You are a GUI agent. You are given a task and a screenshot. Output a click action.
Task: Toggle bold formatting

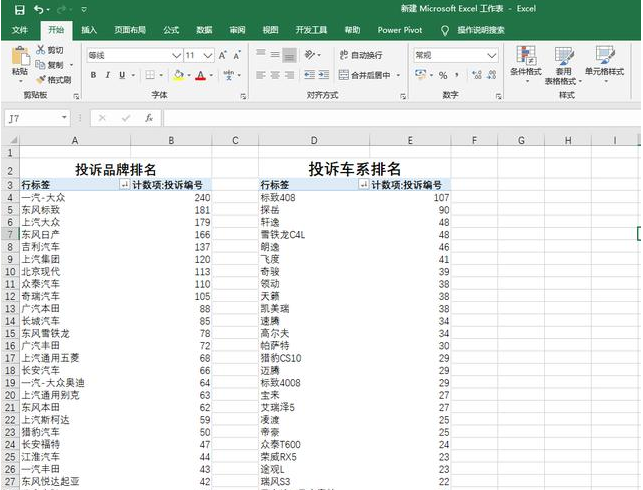93,75
